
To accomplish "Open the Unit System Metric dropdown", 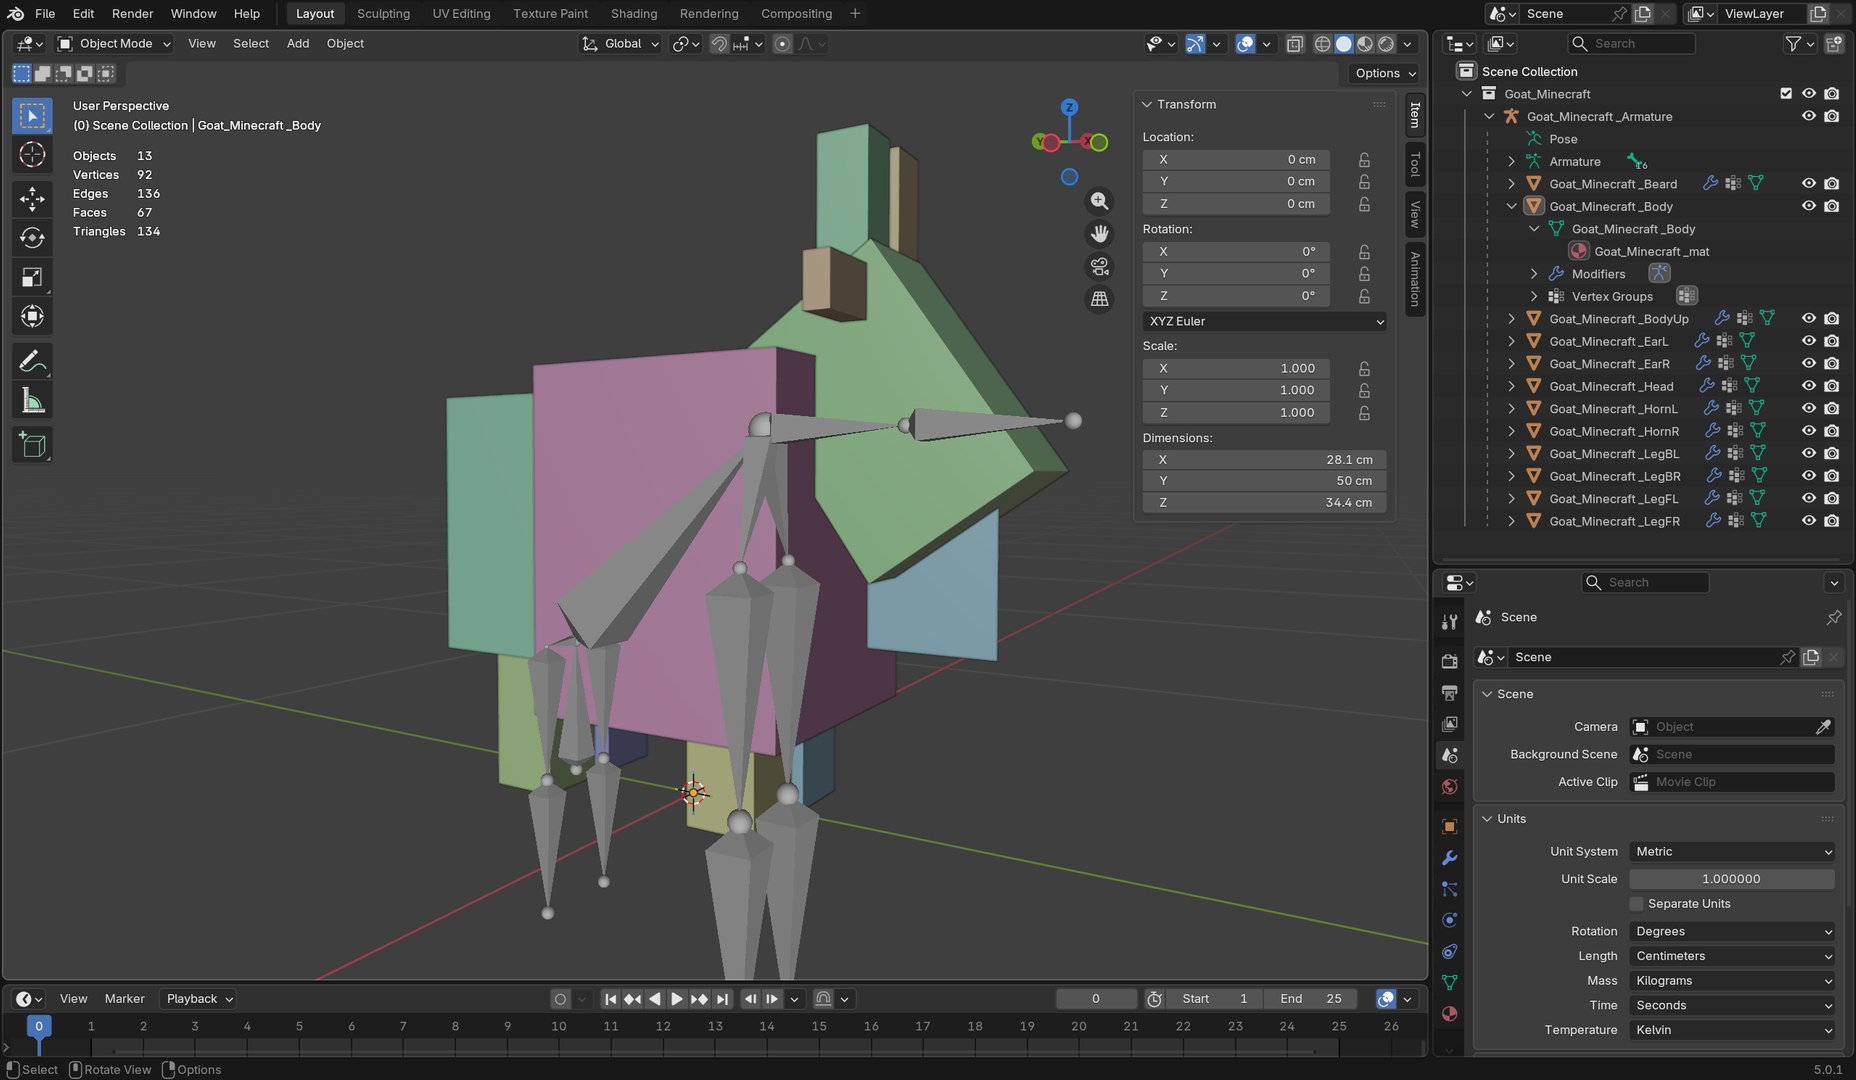I will pos(1732,852).
